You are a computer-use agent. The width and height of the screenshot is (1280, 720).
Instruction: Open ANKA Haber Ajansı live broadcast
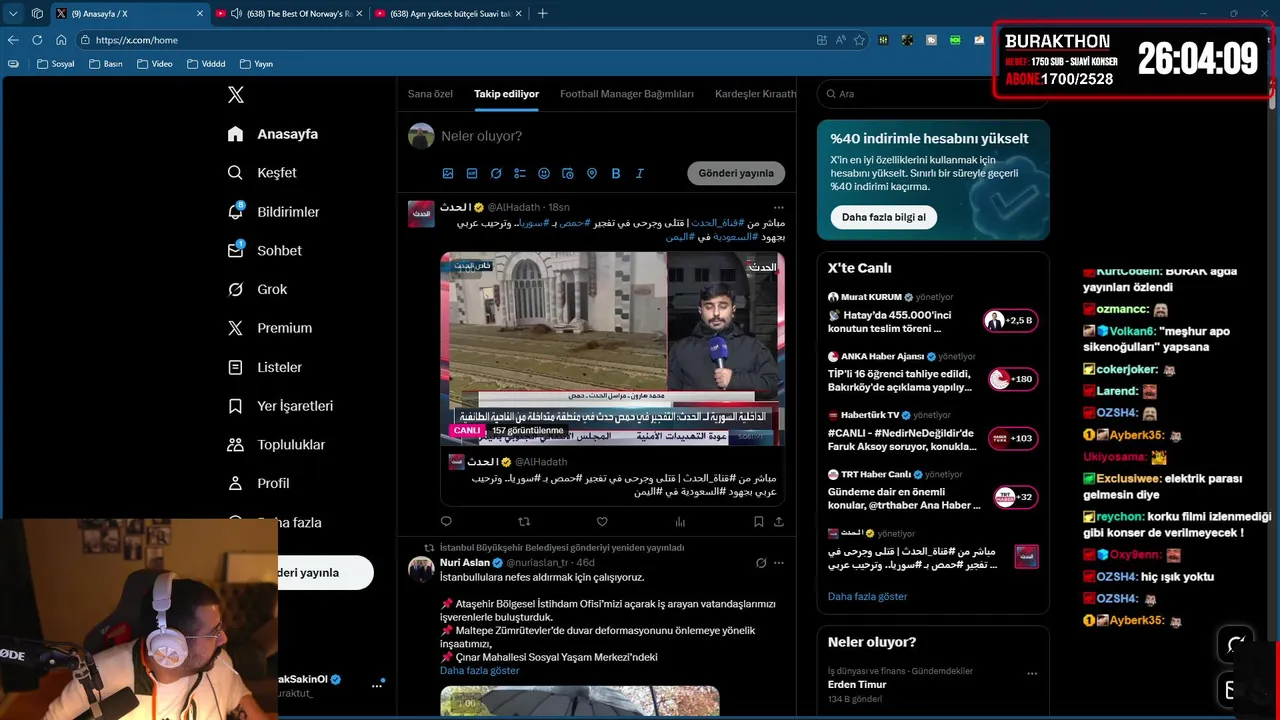pyautogui.click(x=932, y=372)
